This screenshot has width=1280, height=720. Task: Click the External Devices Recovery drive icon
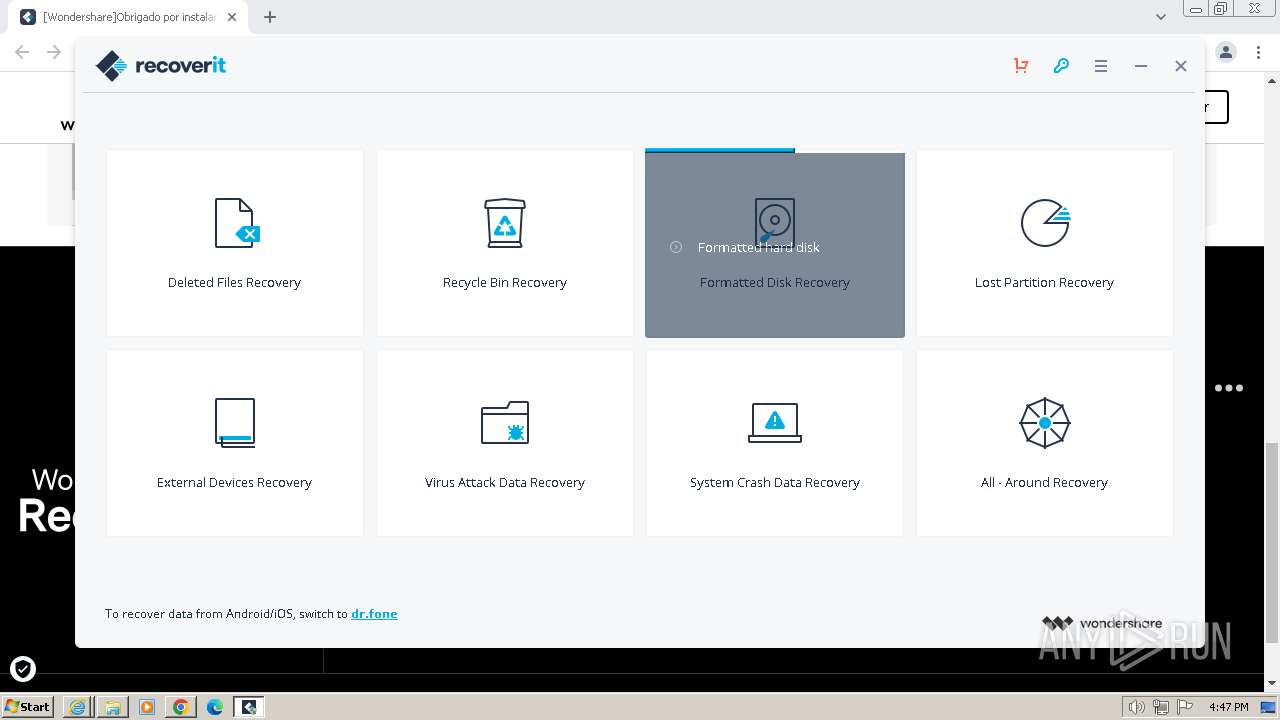click(x=235, y=422)
